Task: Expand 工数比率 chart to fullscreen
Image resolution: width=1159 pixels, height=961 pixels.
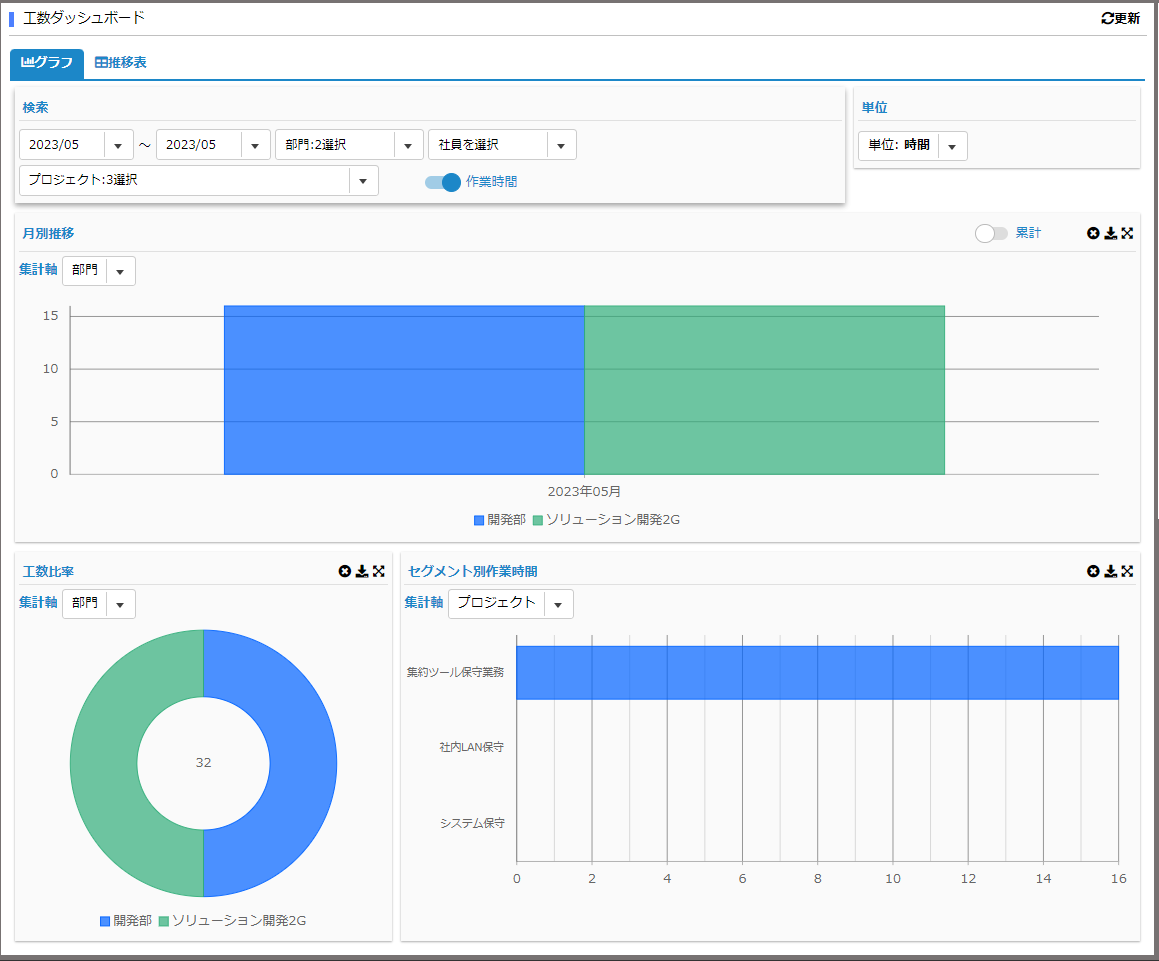Action: click(x=379, y=571)
